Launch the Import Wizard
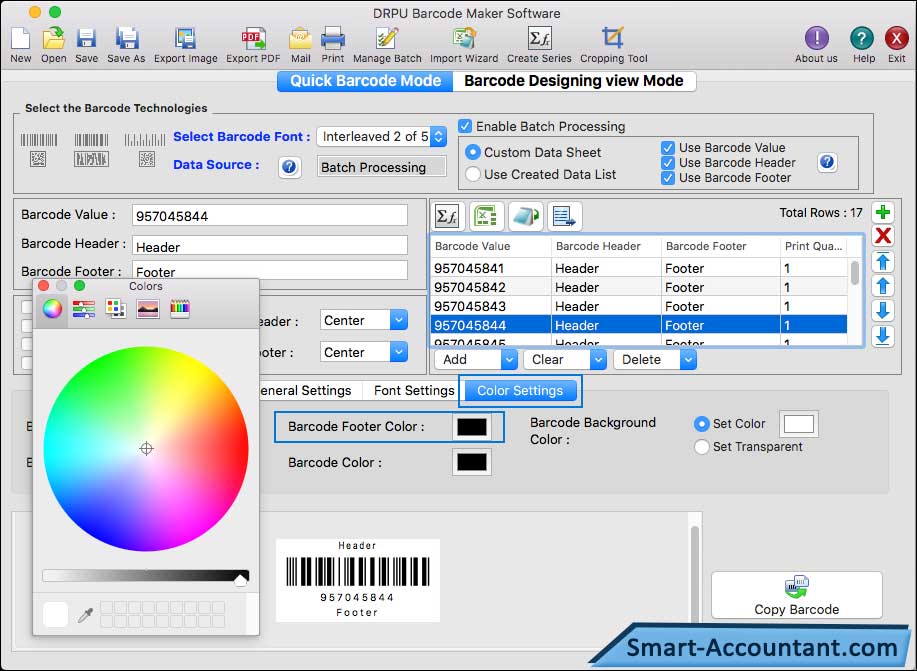Viewport: 917px width, 671px height. click(464, 39)
